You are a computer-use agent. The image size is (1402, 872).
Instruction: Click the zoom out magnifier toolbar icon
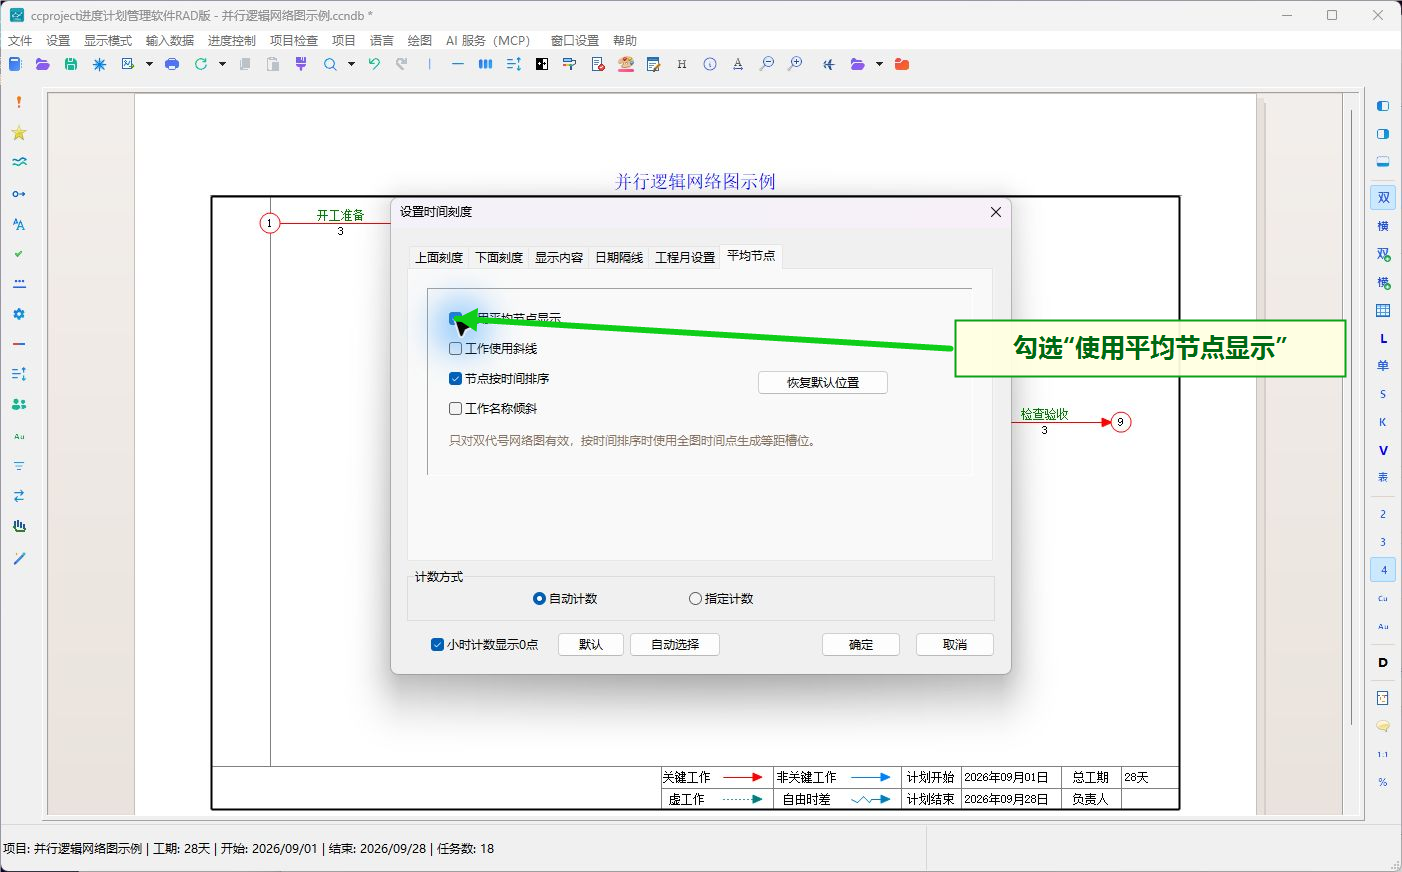point(767,64)
